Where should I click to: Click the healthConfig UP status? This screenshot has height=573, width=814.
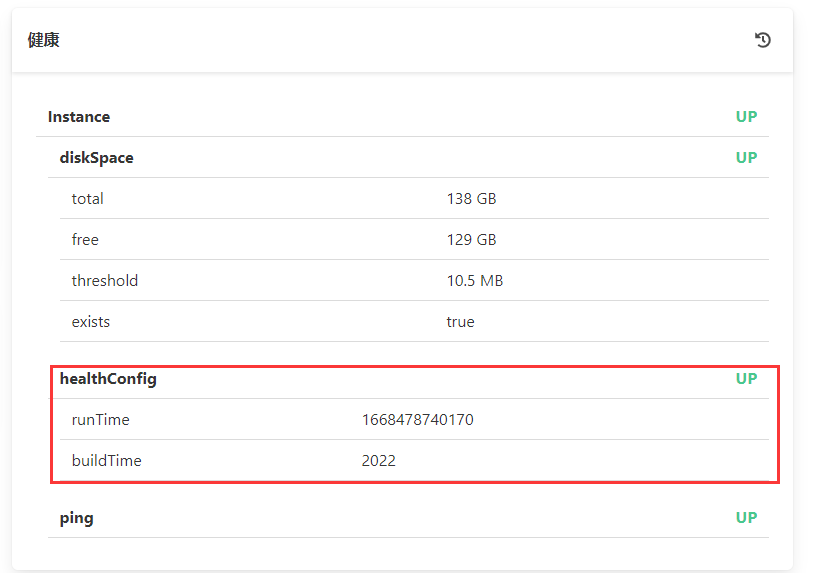(746, 379)
